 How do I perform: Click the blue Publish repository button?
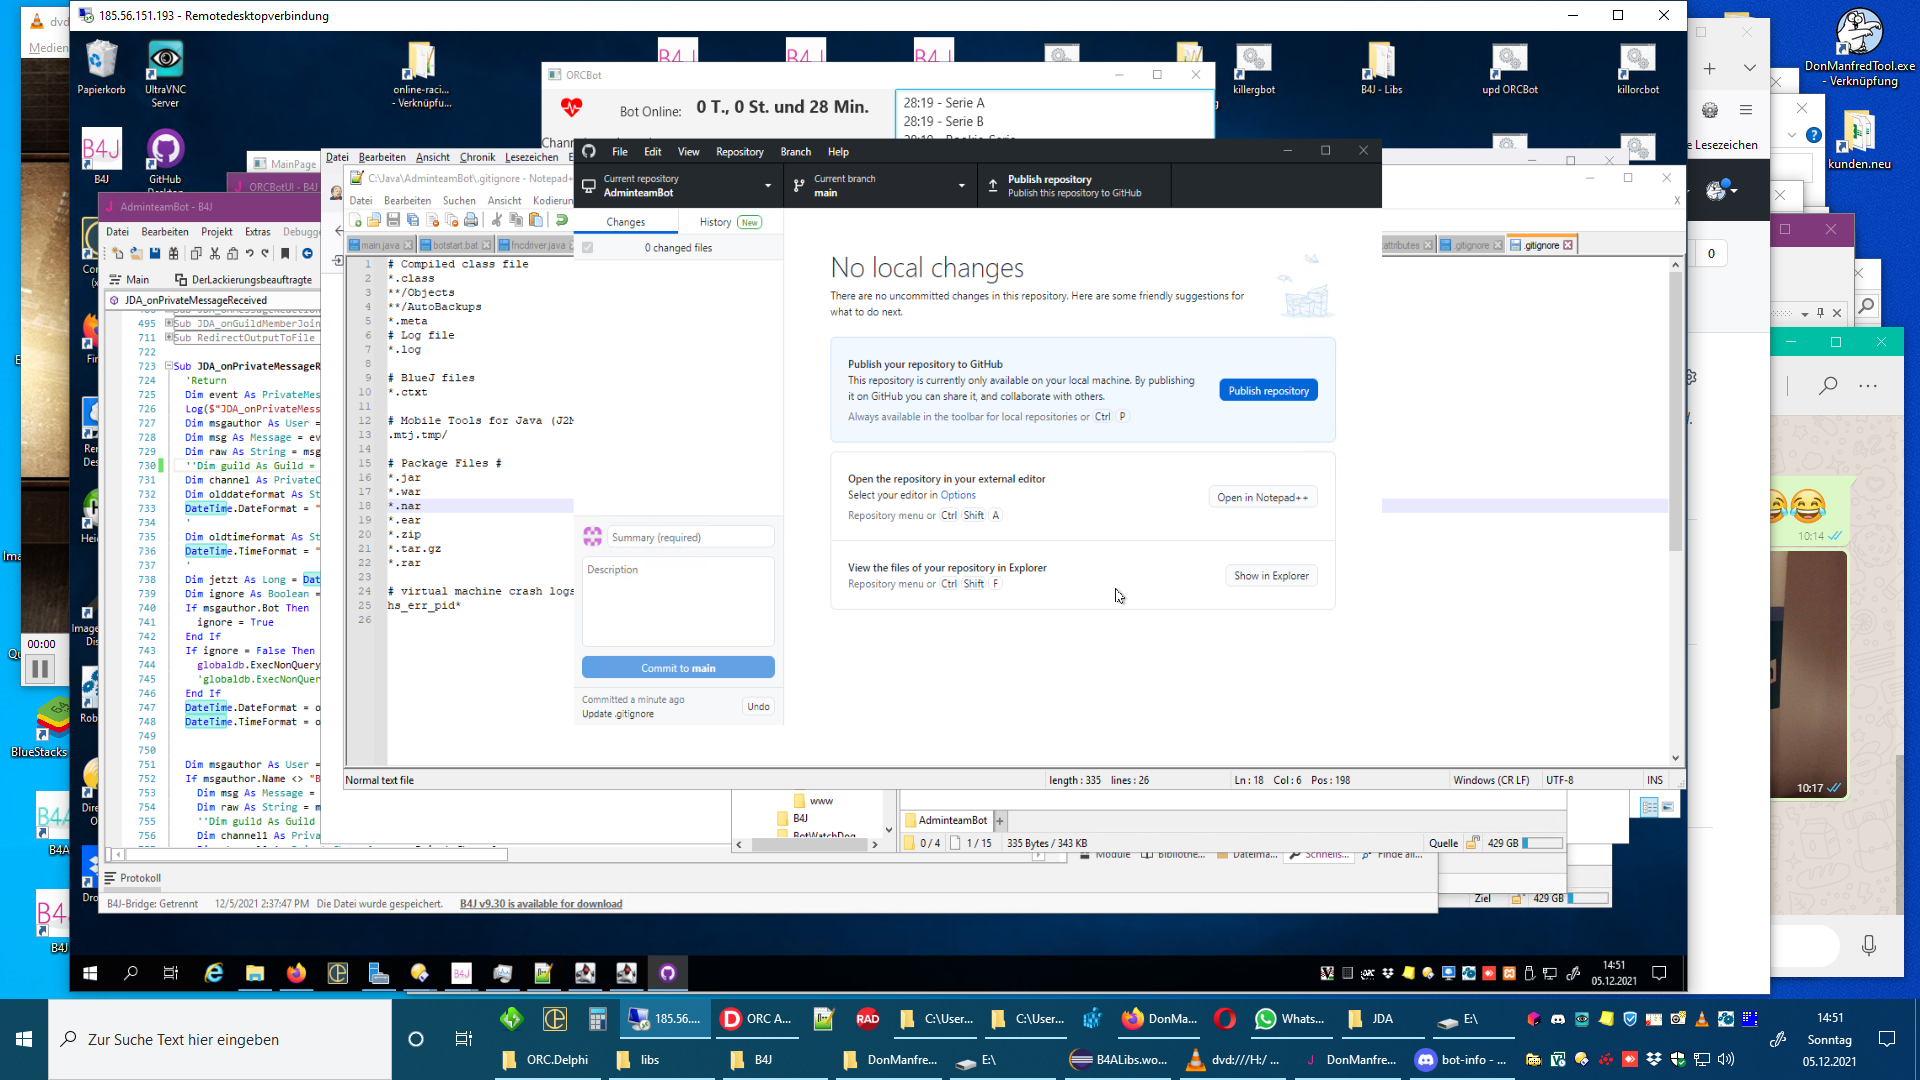1268,391
